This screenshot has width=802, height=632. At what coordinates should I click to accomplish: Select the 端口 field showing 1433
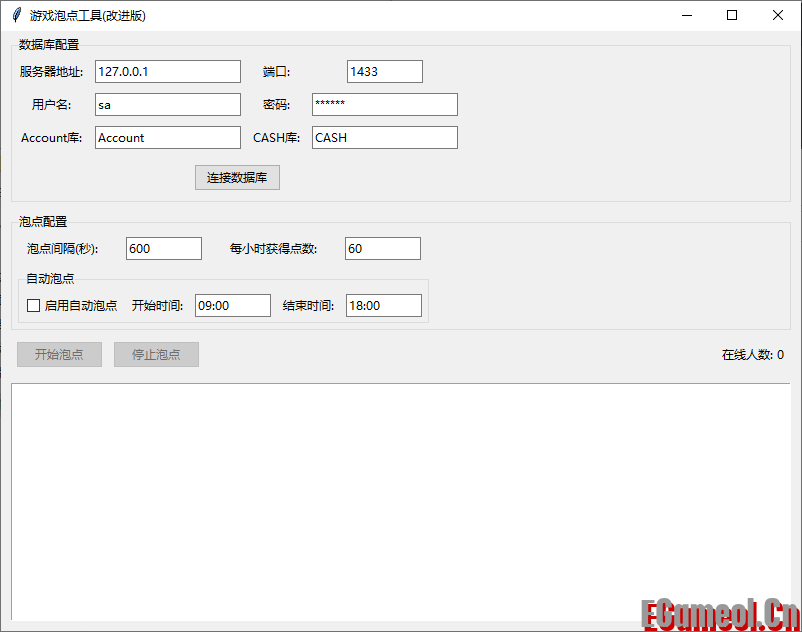(x=384, y=71)
